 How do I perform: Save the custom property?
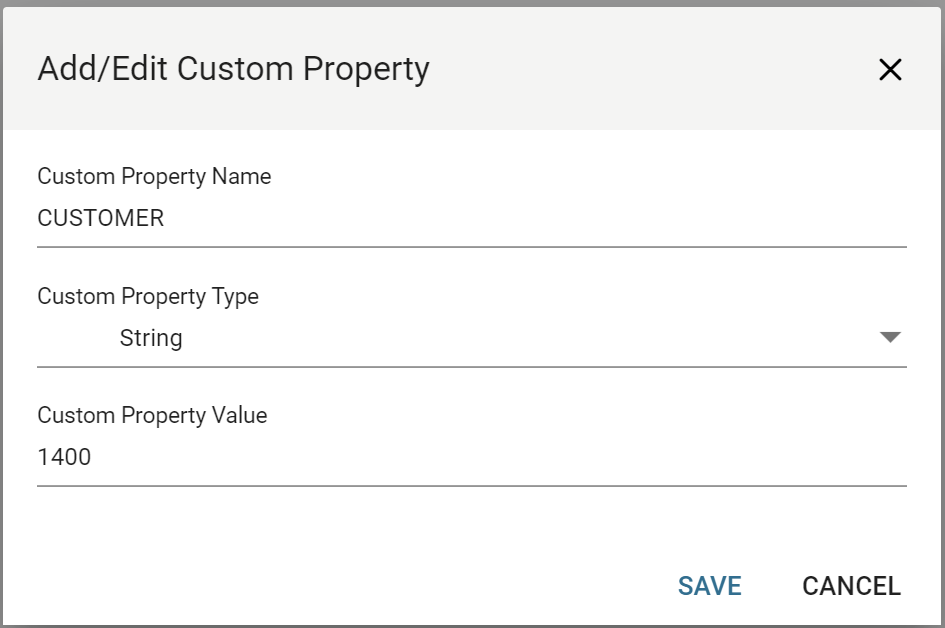[x=709, y=586]
